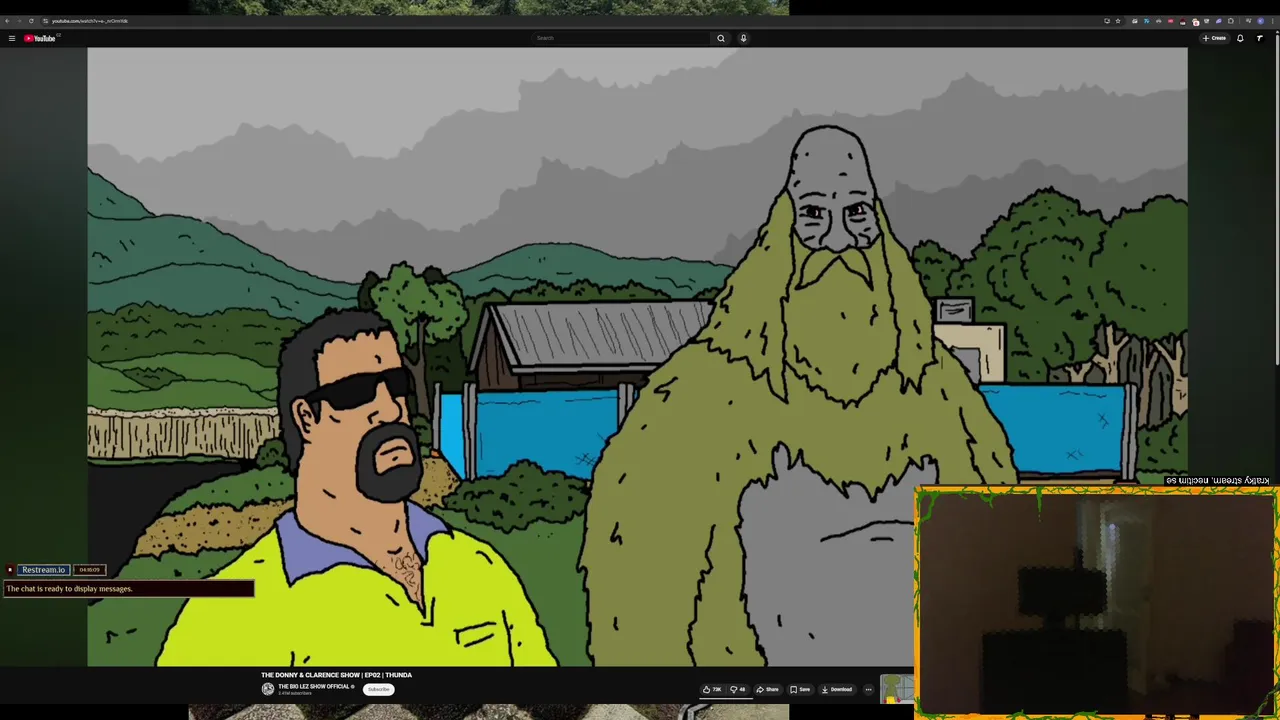Select the browser address bar URL
This screenshot has height=720, width=1280.
tap(90, 21)
